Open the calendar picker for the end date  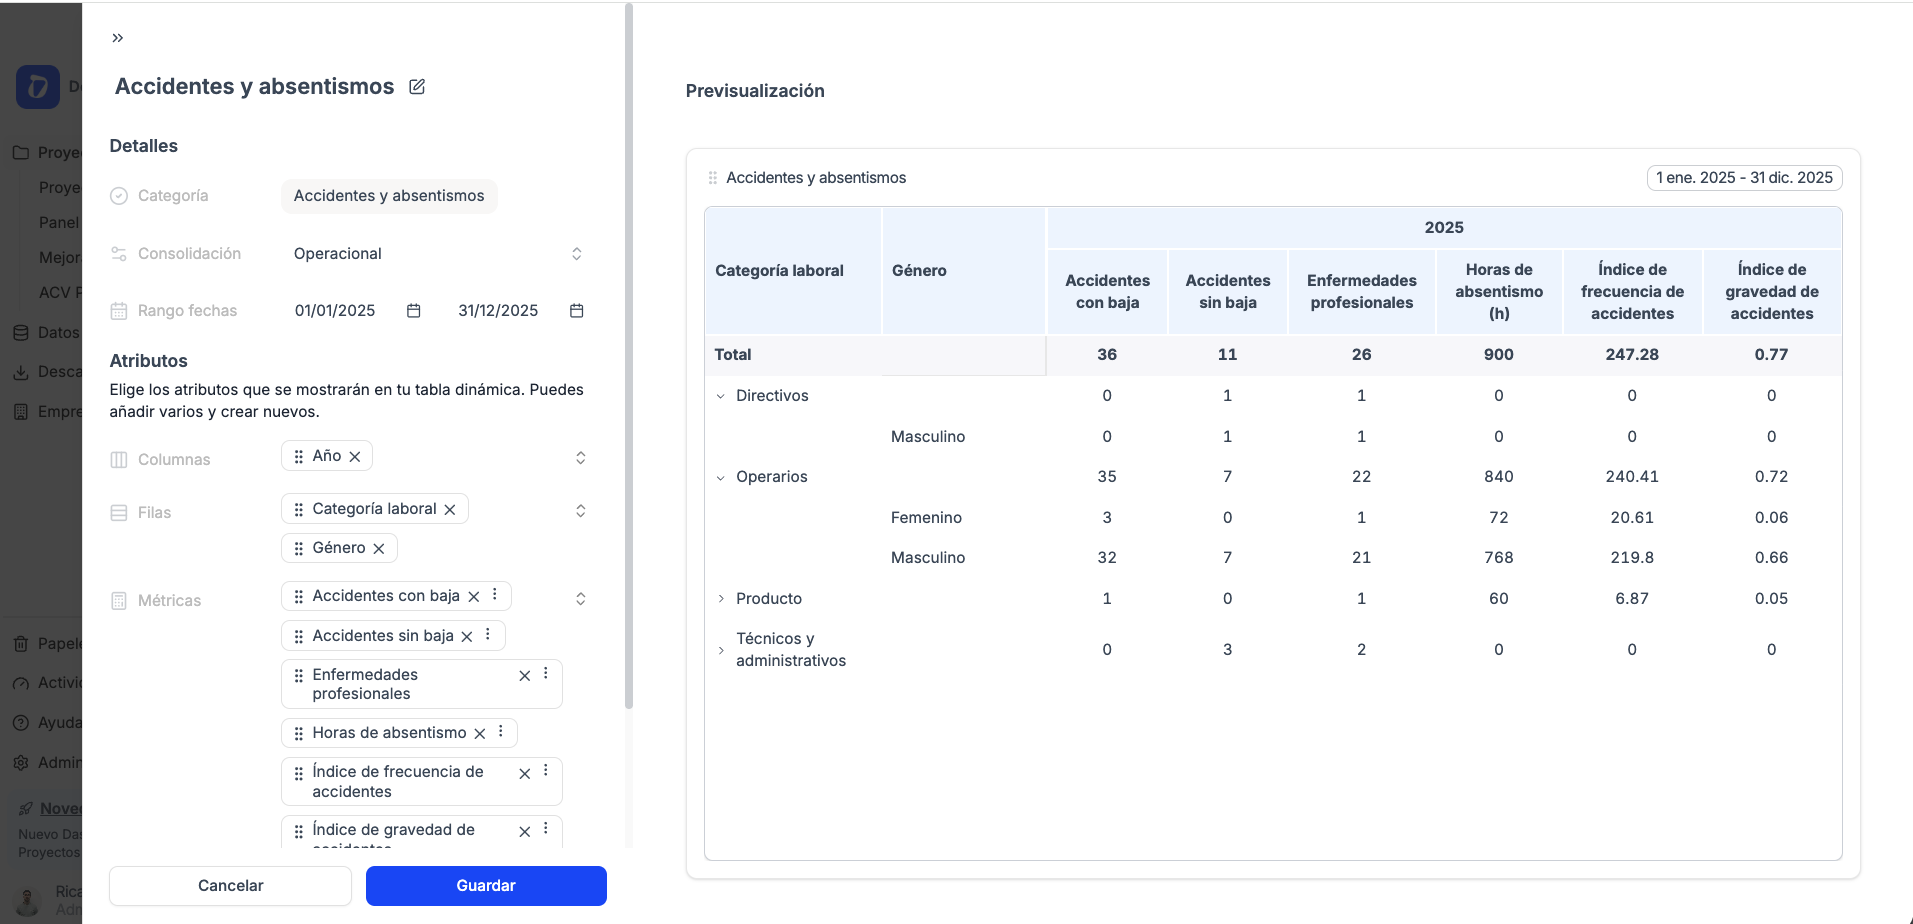(x=576, y=311)
